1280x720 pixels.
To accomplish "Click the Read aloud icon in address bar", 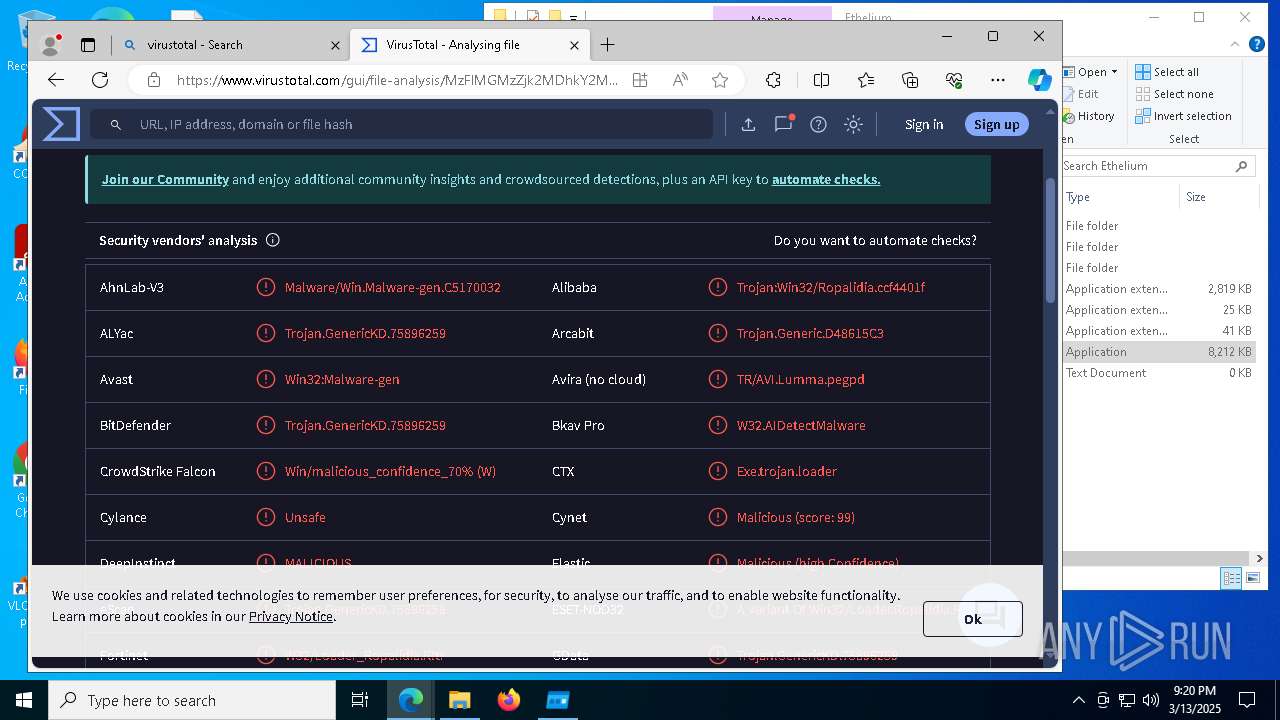I will pos(680,80).
